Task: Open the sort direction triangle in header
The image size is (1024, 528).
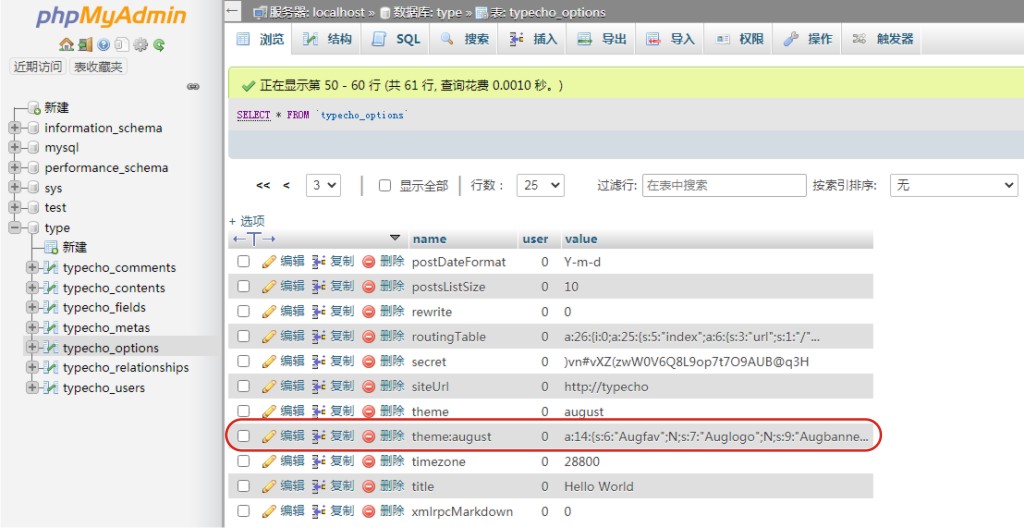Action: pyautogui.click(x=394, y=238)
